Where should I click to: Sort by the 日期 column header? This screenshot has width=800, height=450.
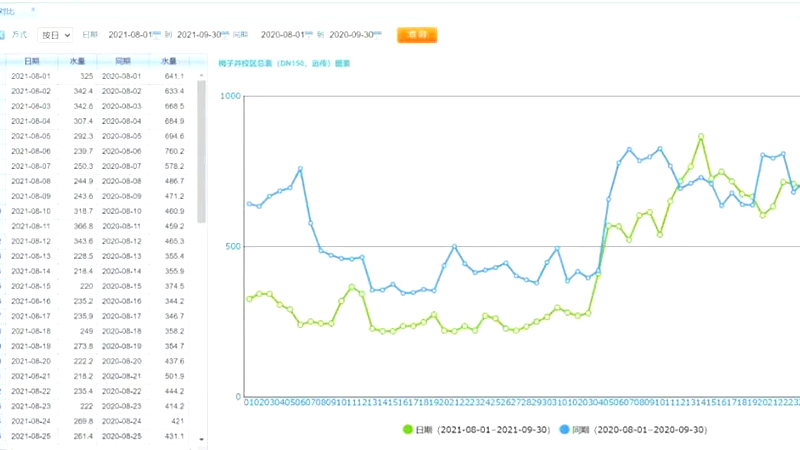pos(32,61)
